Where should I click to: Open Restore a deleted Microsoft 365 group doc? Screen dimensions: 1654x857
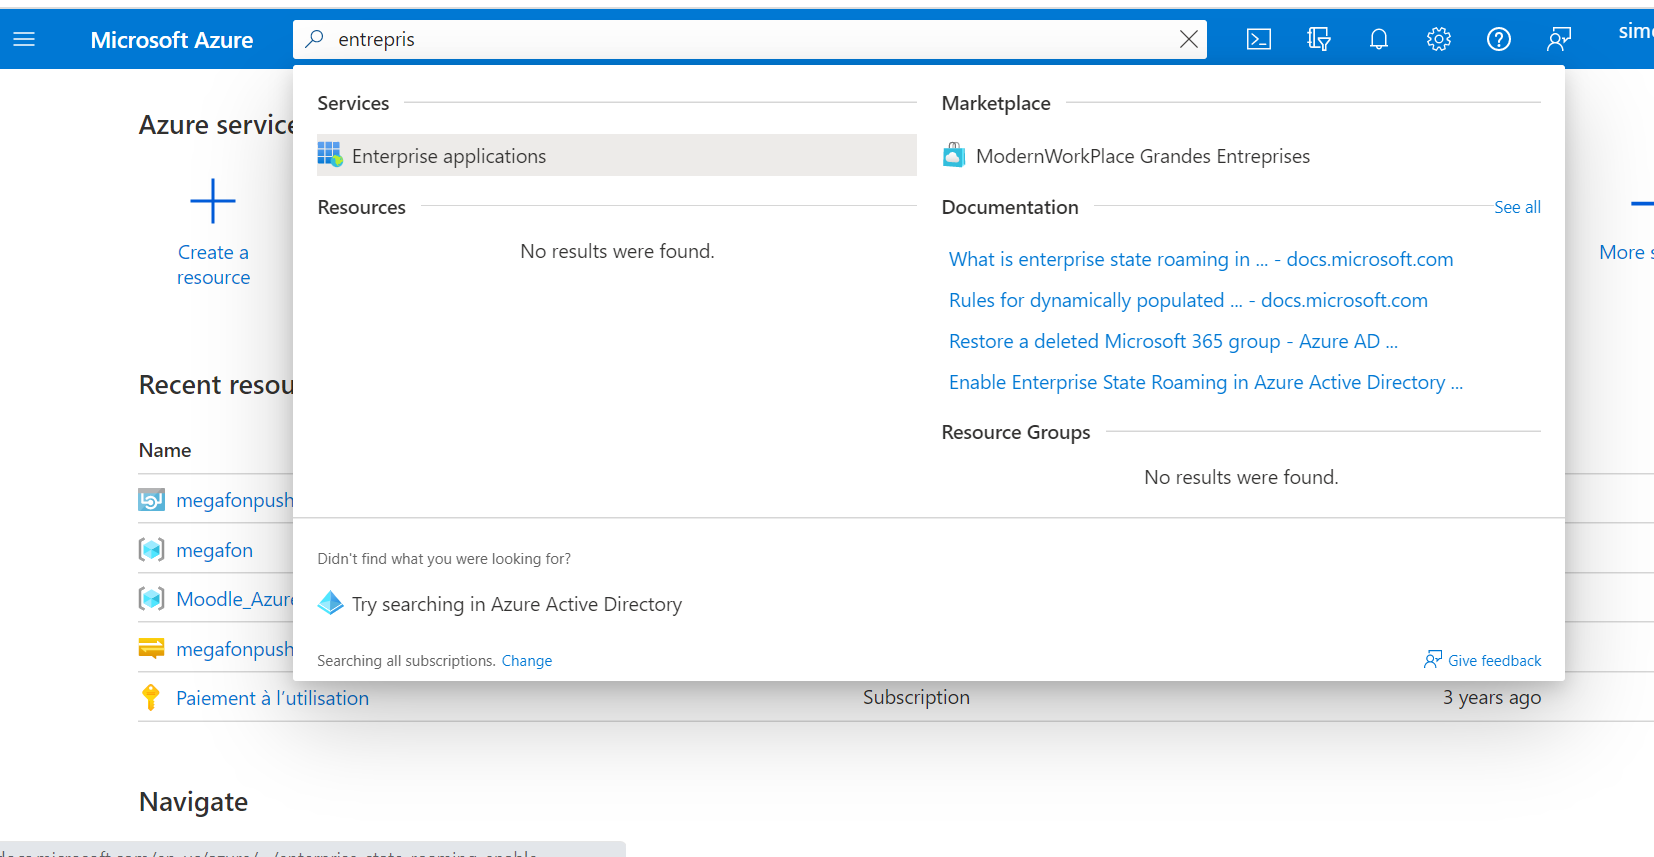pos(1173,341)
